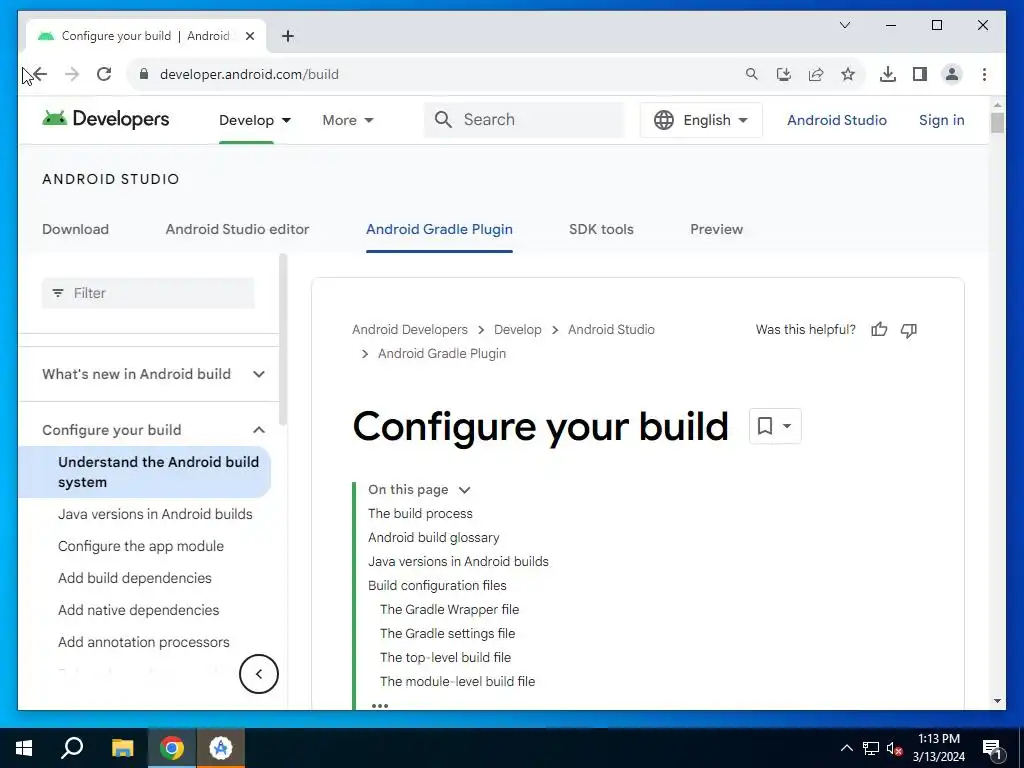Viewport: 1024px width, 768px height.
Task: Open Android Studio from the taskbar
Action: click(221, 748)
